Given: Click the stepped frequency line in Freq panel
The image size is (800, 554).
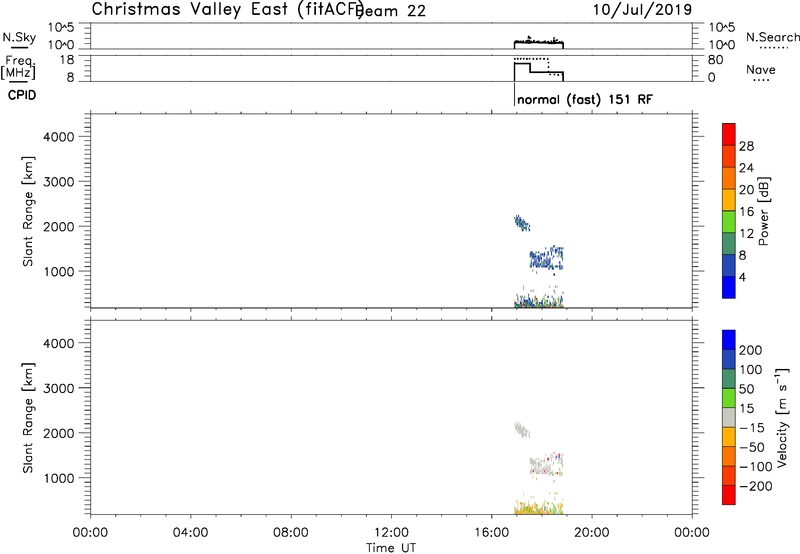Looking at the screenshot, I should 538,70.
